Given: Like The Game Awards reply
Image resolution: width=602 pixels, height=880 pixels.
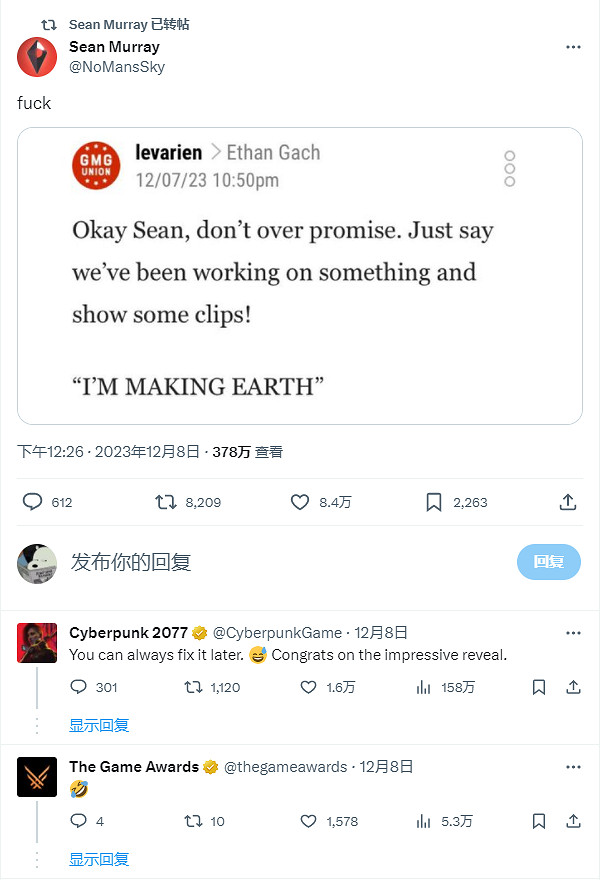Looking at the screenshot, I should coord(307,821).
